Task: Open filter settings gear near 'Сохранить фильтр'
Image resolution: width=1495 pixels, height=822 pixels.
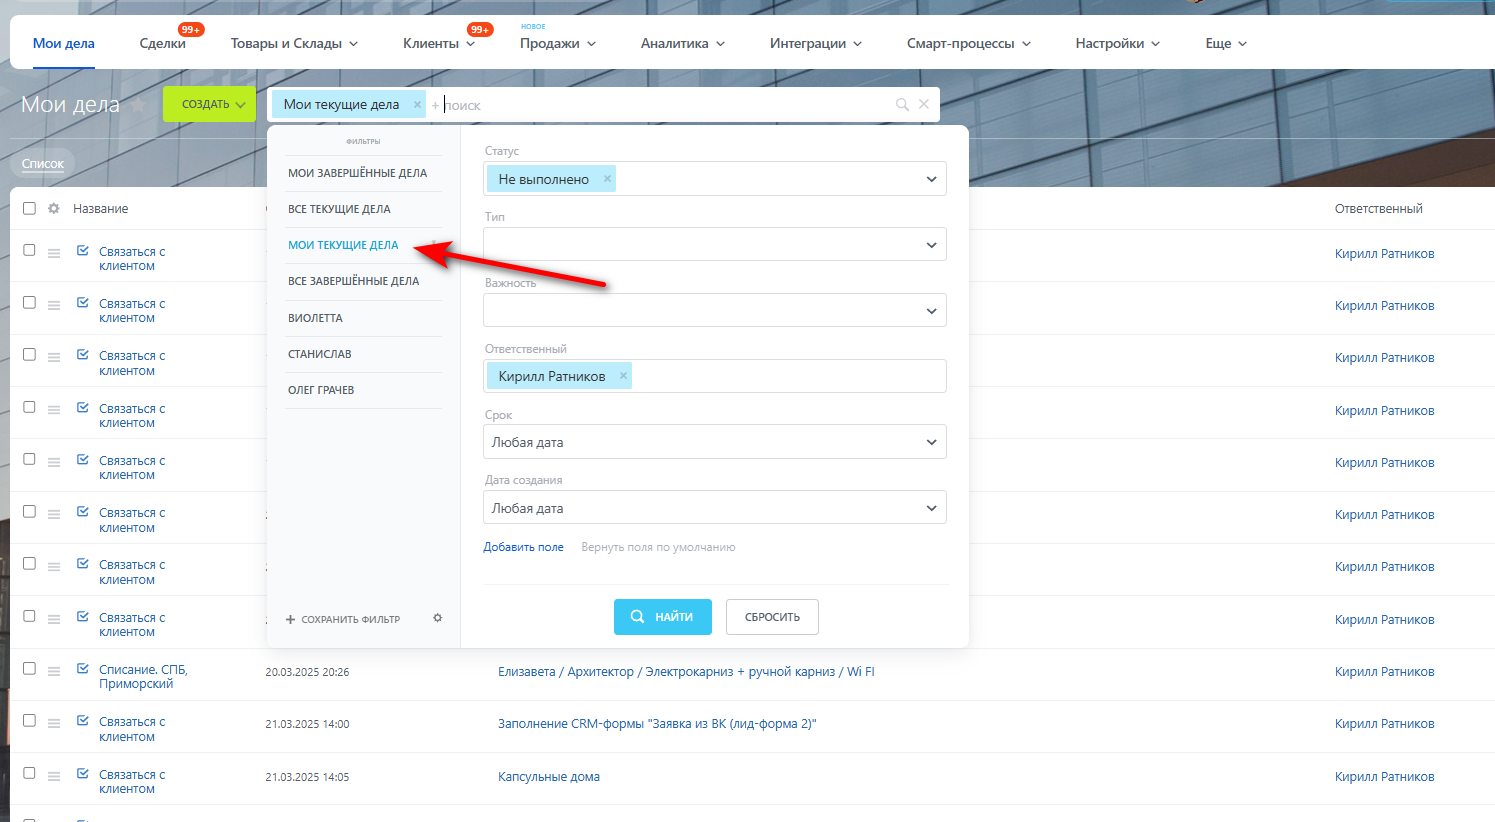Action: (437, 618)
